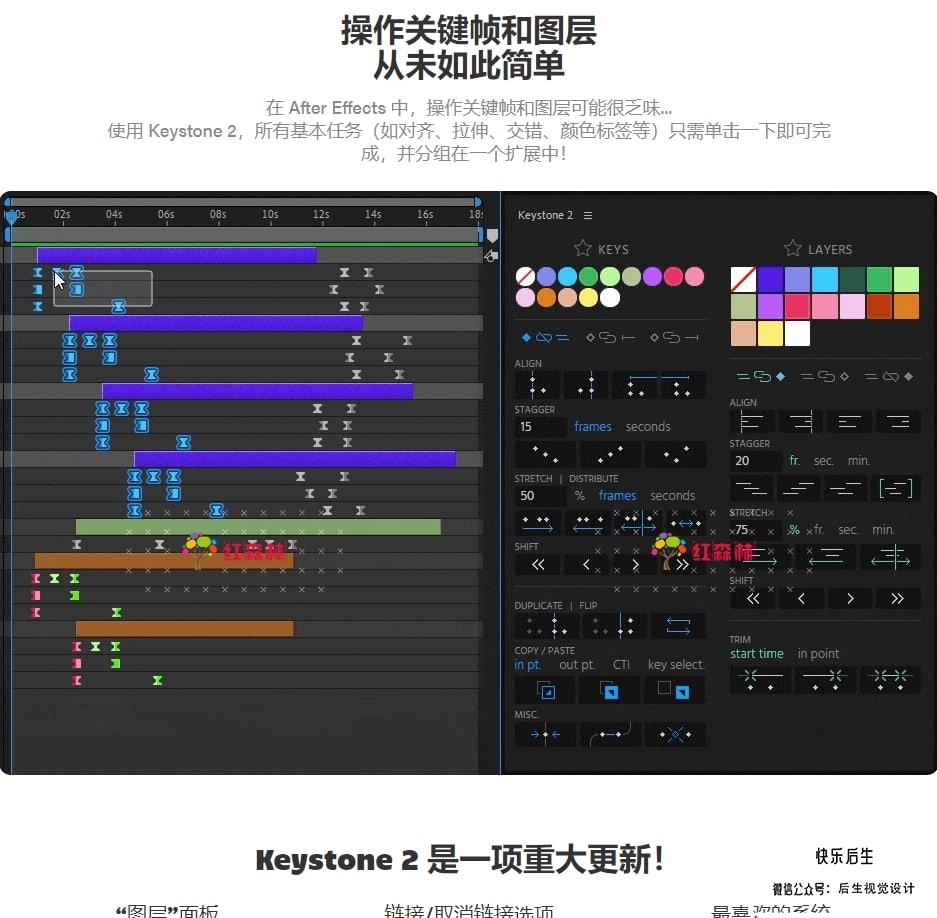This screenshot has width=937, height=918.
Task: Choose 'CTI' Copy/Paste option
Action: tap(621, 665)
